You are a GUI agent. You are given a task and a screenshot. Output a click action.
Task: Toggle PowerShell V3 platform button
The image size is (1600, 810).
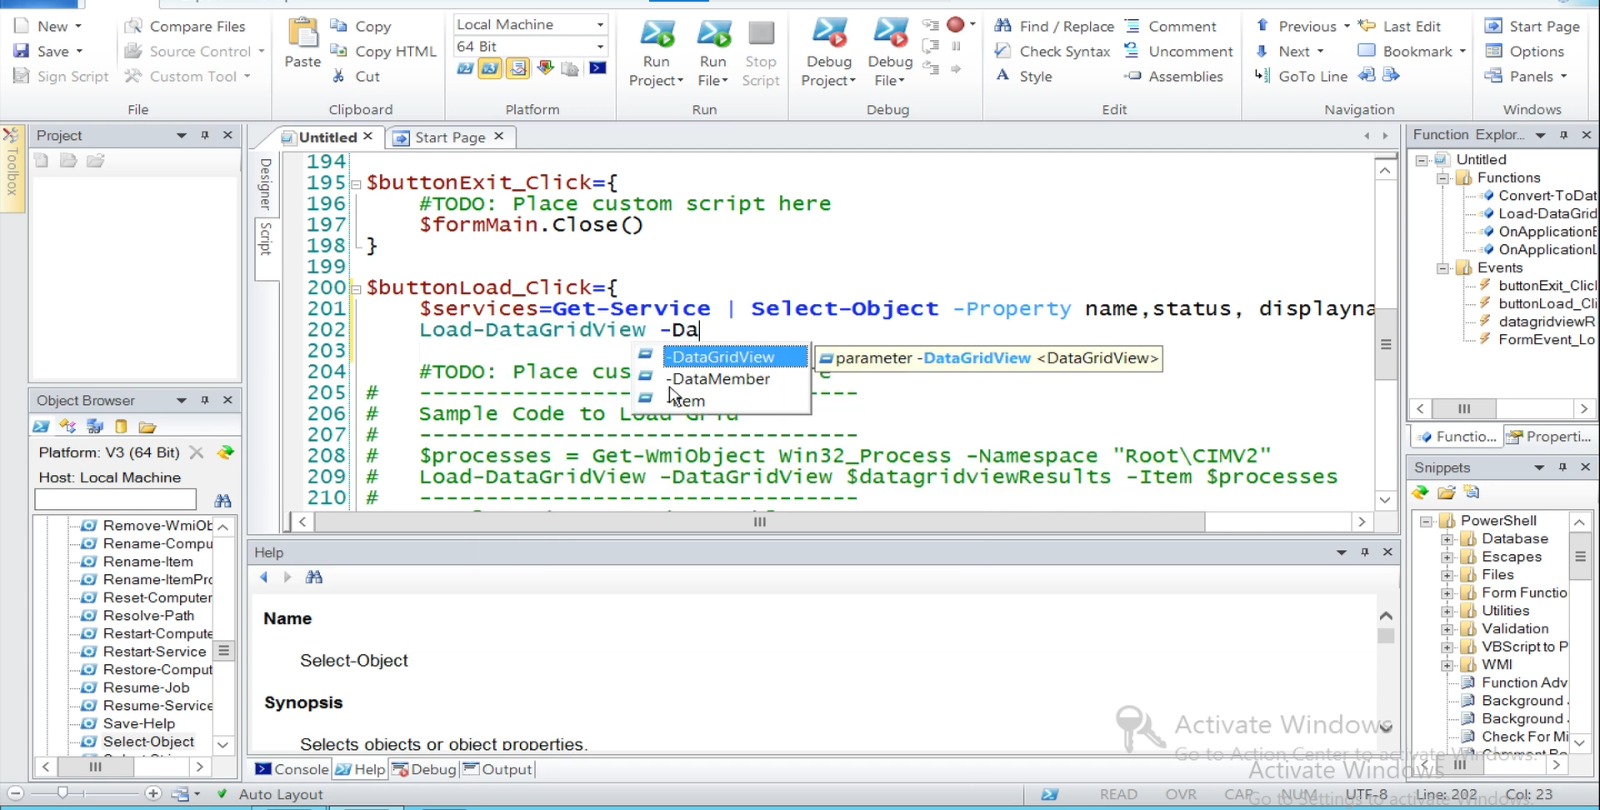(490, 68)
